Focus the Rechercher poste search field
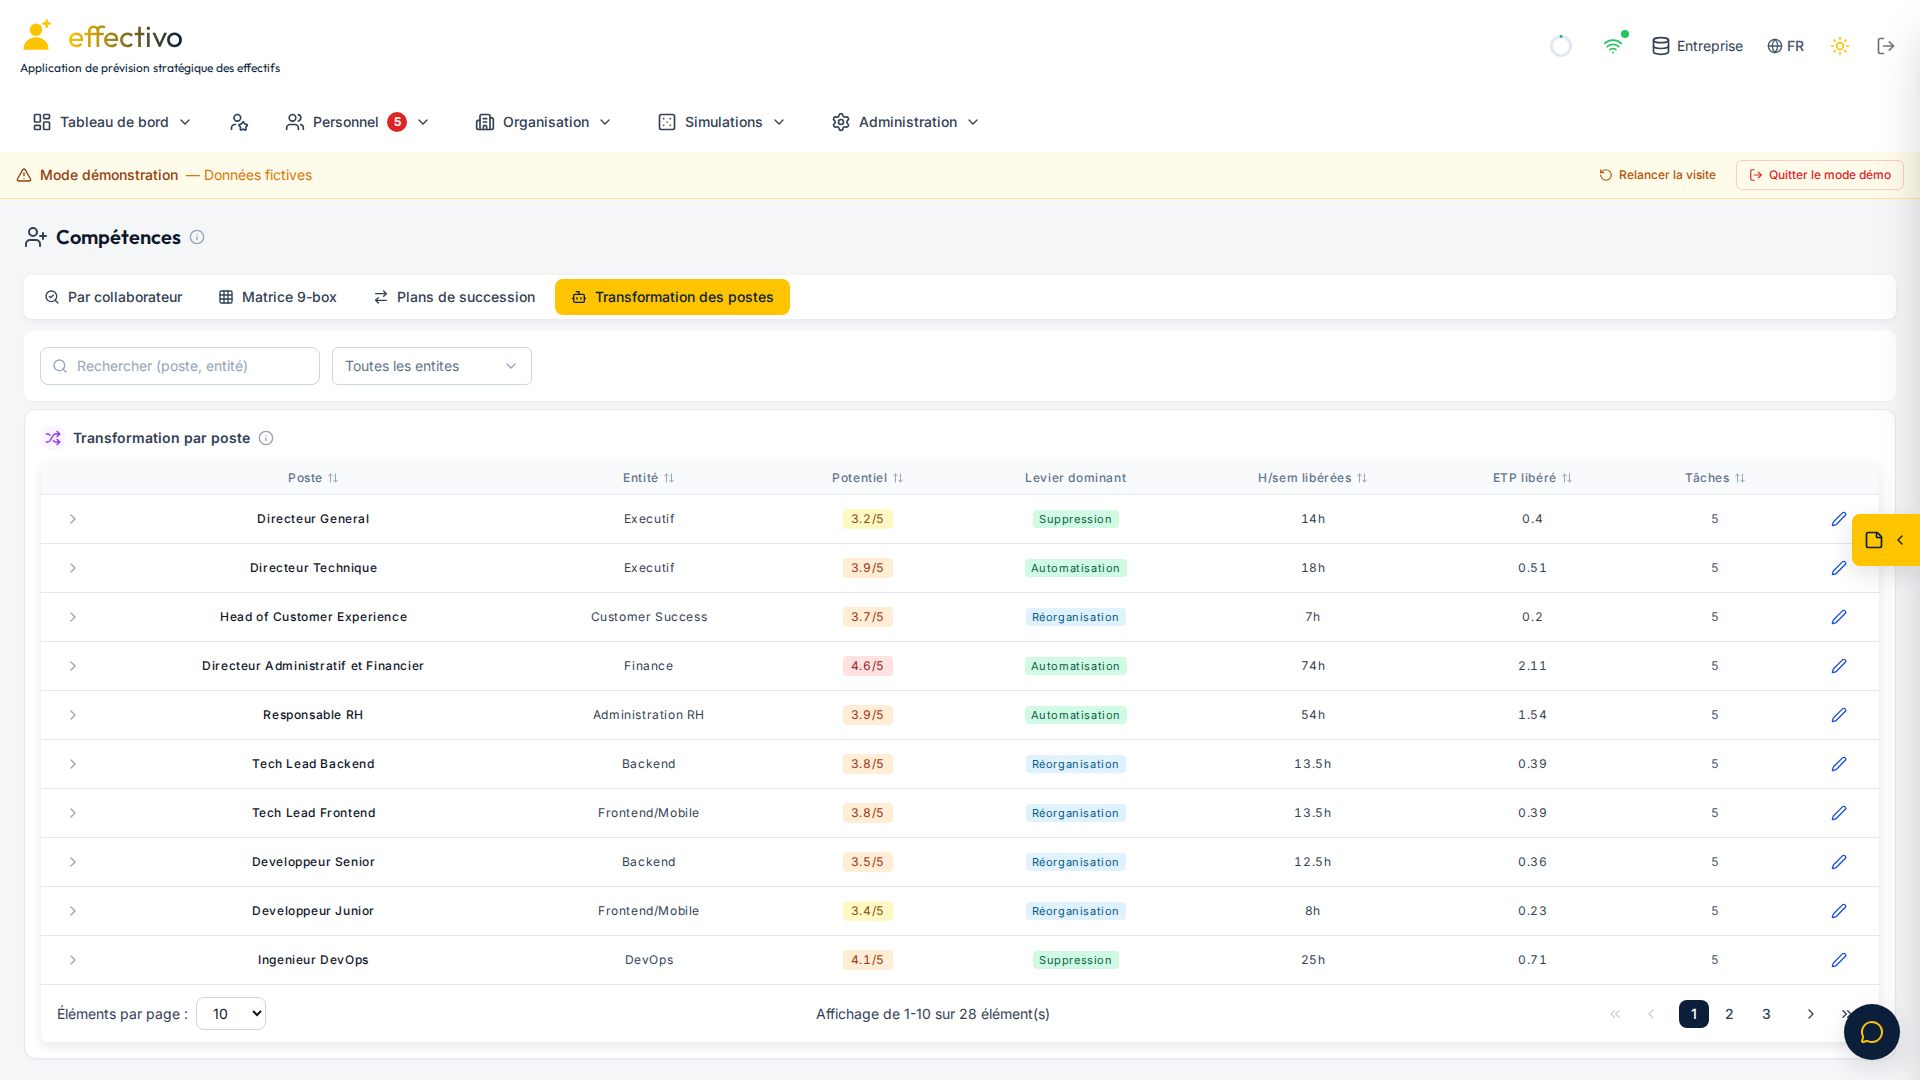This screenshot has width=1920, height=1080. [180, 366]
